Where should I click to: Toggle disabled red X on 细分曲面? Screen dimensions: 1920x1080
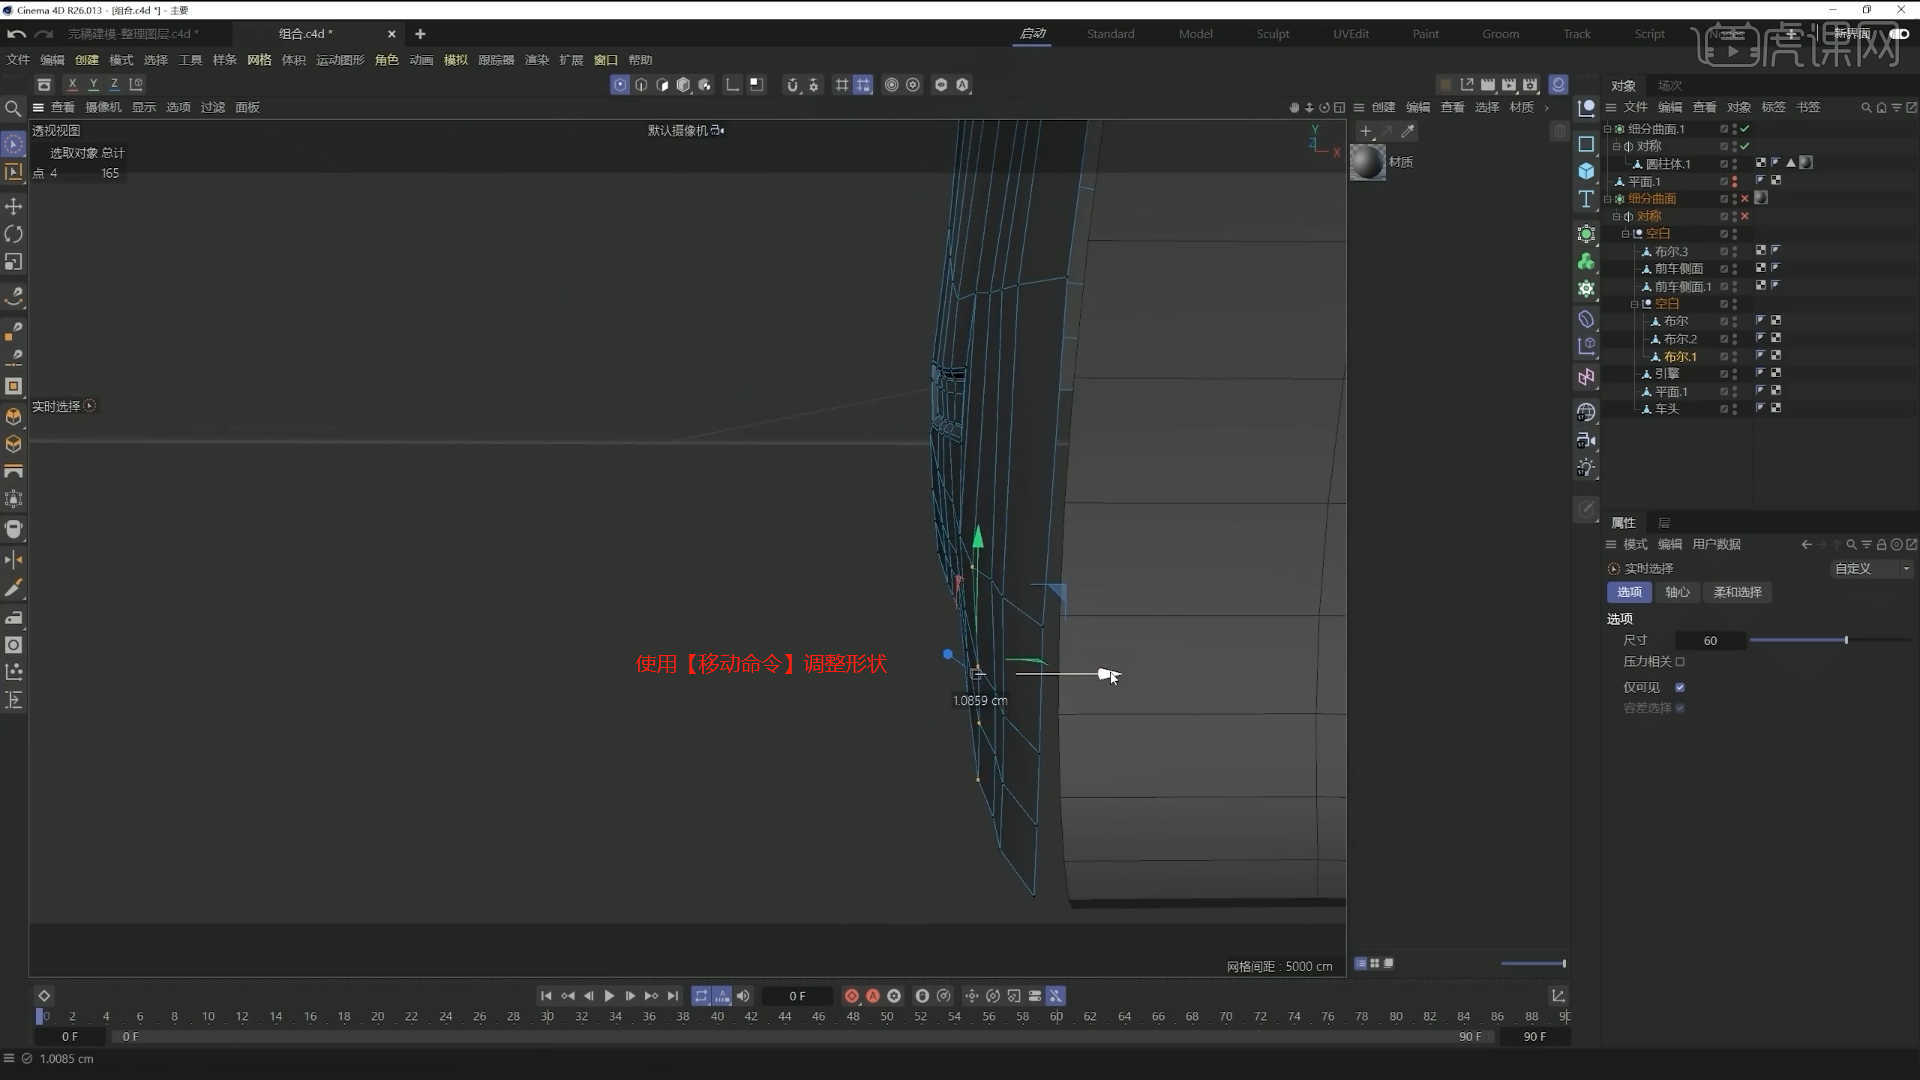pyautogui.click(x=1745, y=199)
